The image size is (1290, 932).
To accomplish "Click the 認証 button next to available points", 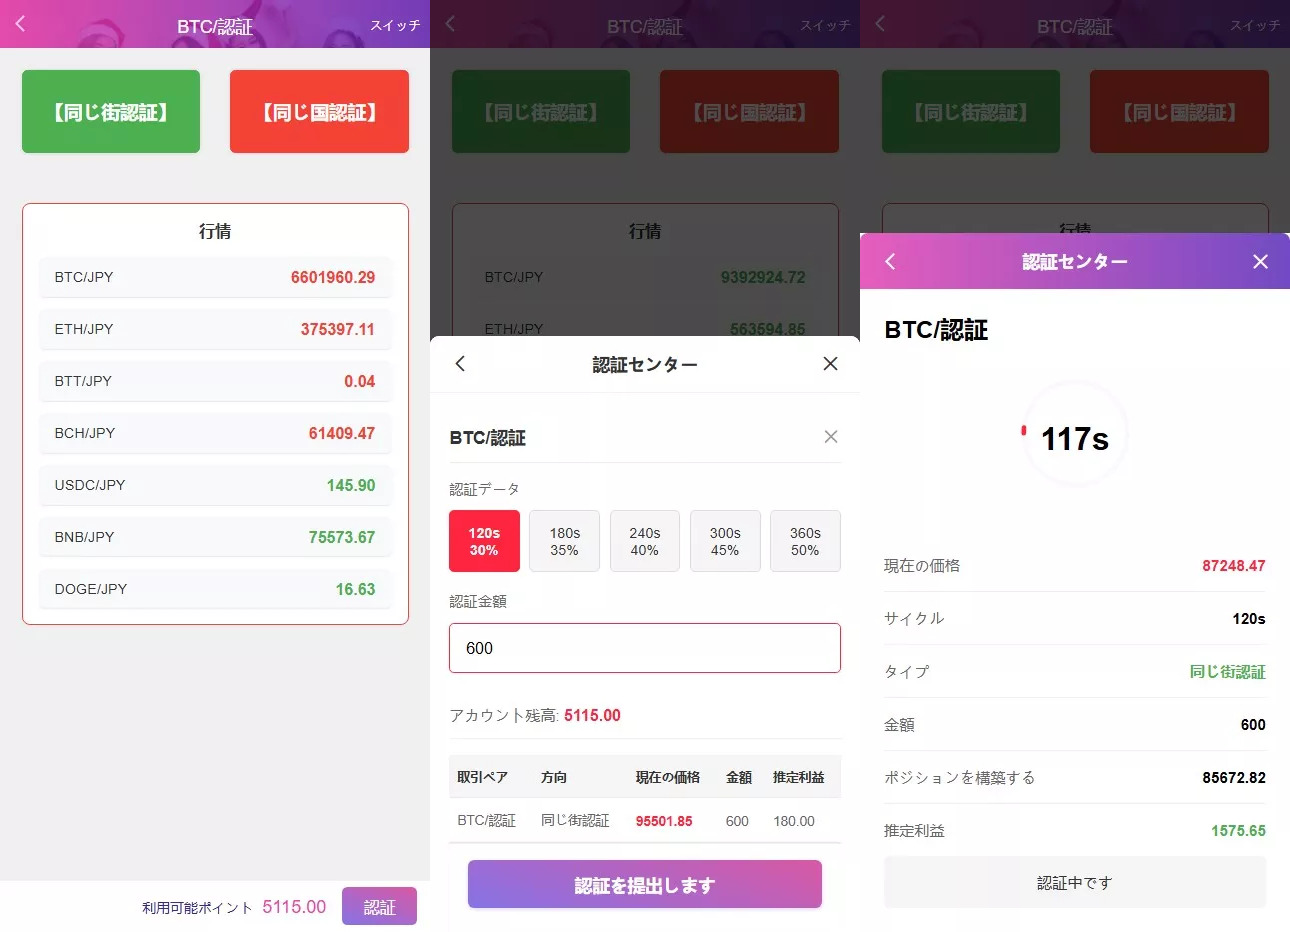I will point(379,906).
